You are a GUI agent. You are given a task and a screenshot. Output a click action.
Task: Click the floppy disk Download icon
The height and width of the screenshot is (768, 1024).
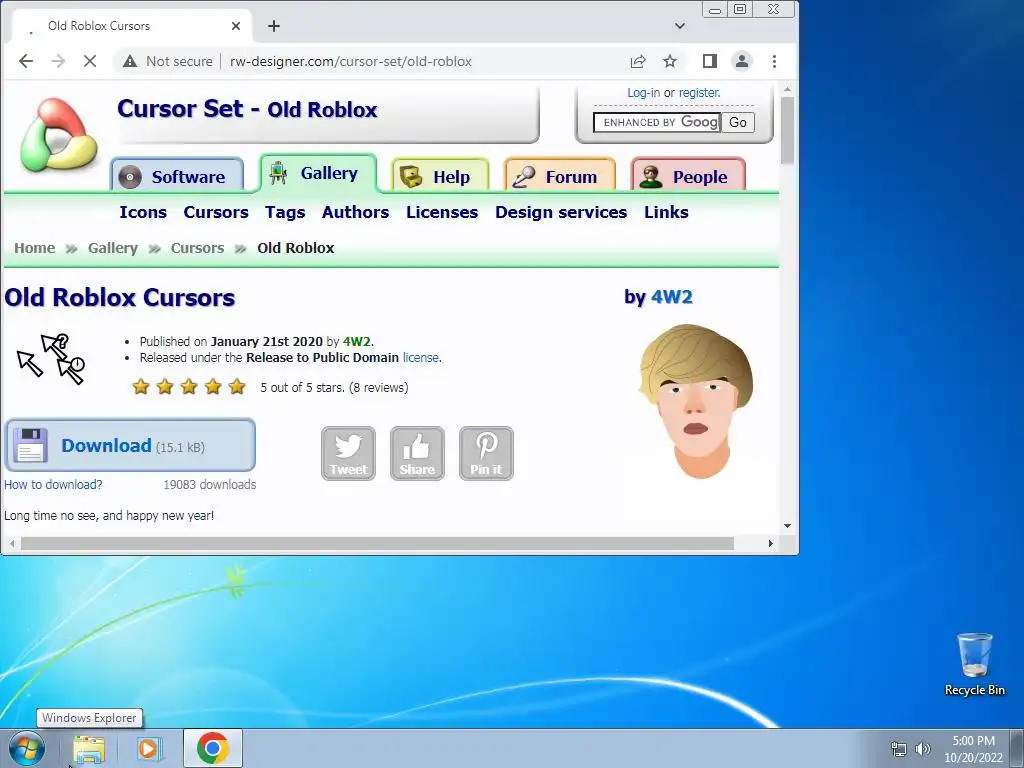coord(31,445)
